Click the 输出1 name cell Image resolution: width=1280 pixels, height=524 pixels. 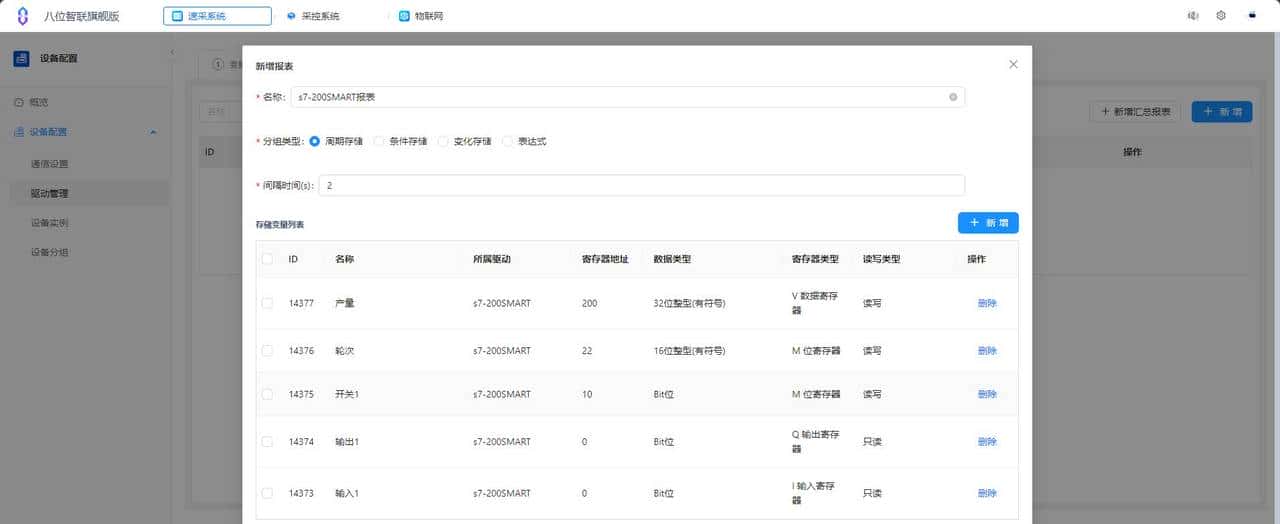[347, 442]
